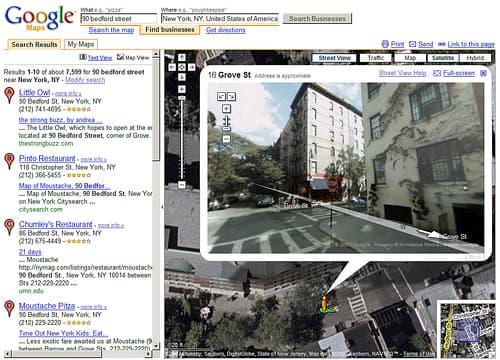
Task: Click the yellow pegman on the map
Action: click(x=324, y=304)
